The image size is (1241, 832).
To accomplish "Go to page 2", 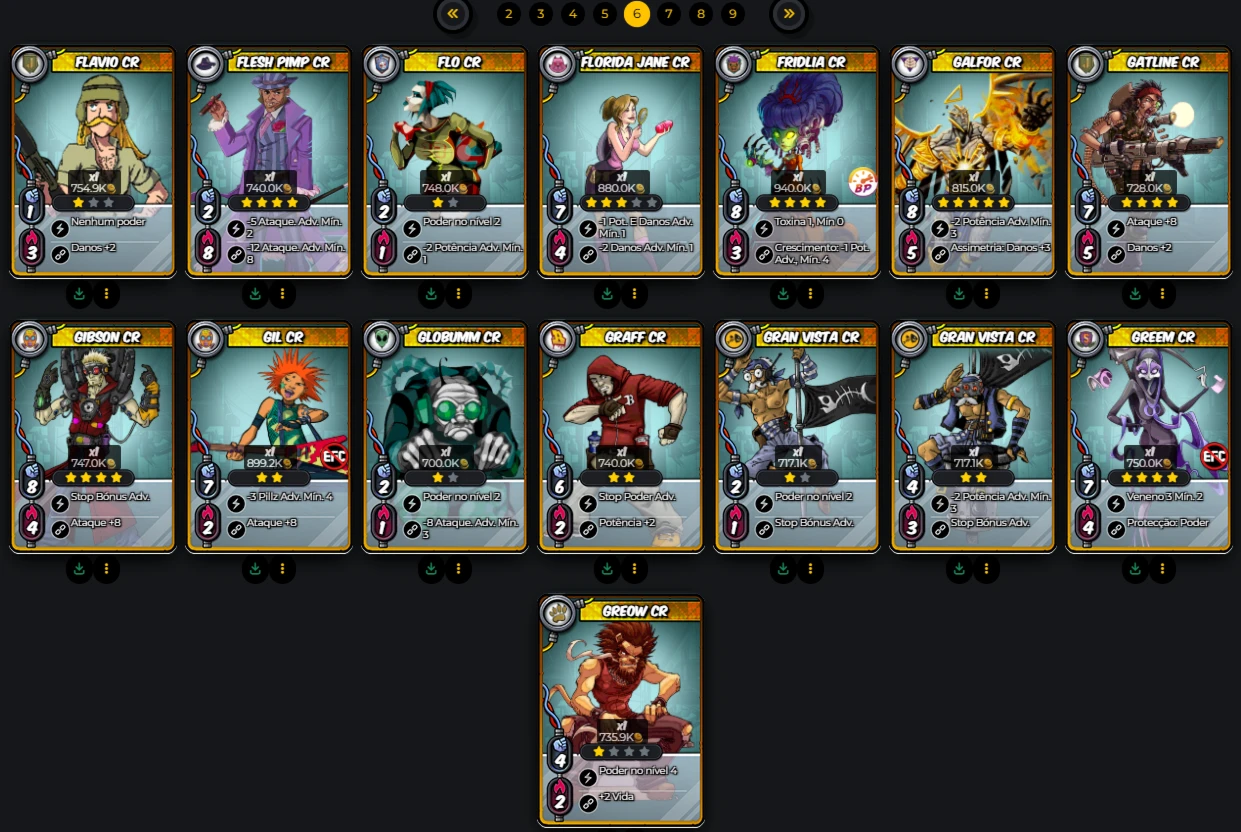I will point(509,14).
